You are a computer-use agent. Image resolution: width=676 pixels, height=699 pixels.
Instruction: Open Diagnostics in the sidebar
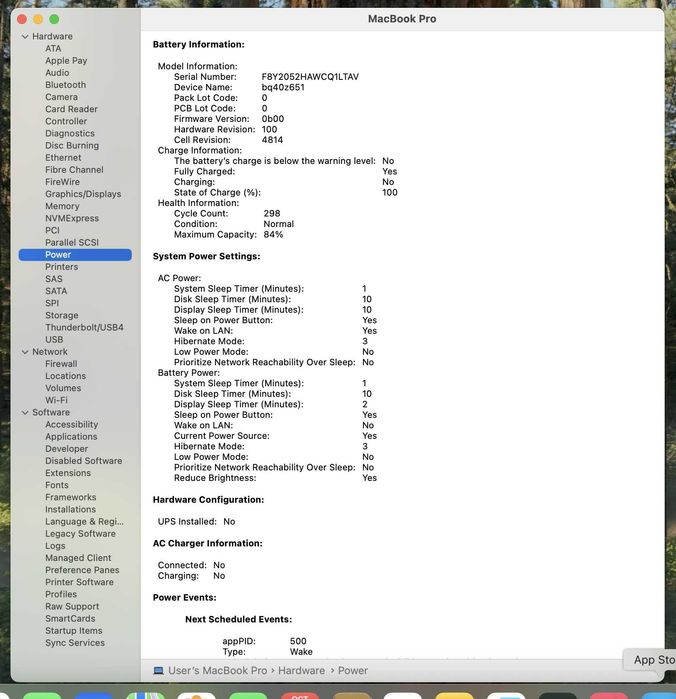(x=70, y=133)
